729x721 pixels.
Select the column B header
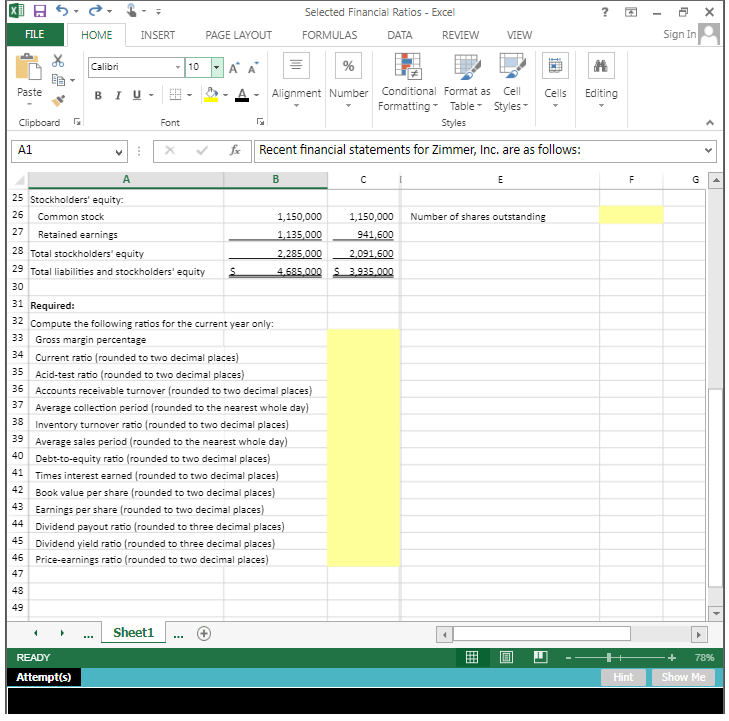click(275, 179)
